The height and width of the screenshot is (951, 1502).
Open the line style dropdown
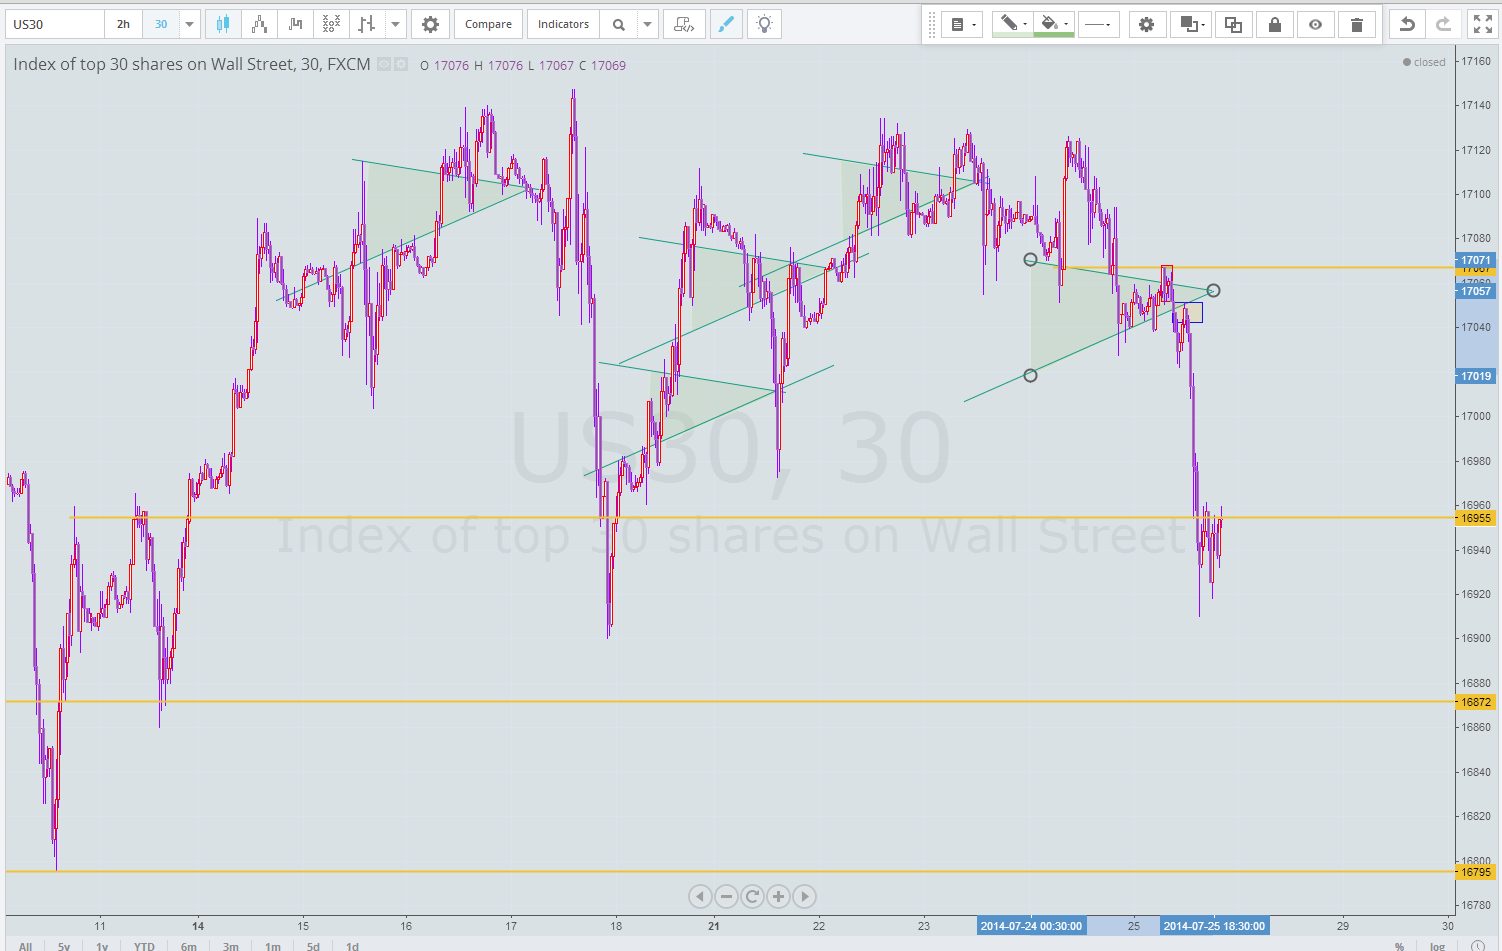[1098, 24]
